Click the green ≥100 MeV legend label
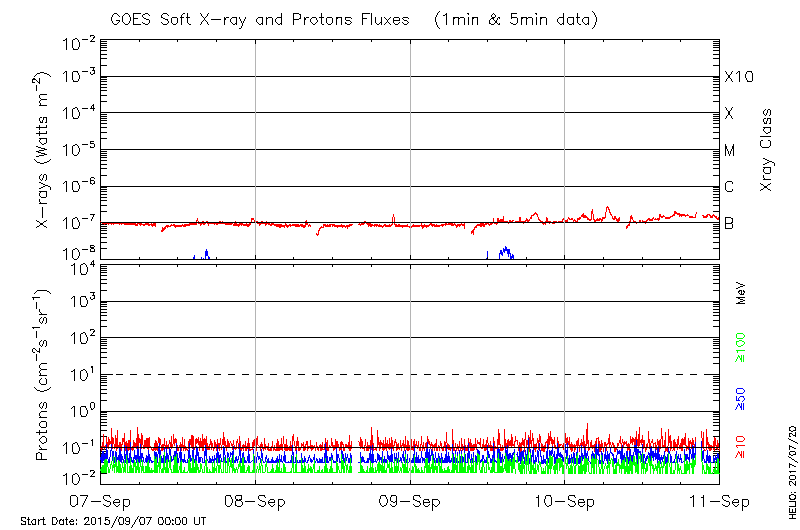Screen dimensions: 800x530 741,349
